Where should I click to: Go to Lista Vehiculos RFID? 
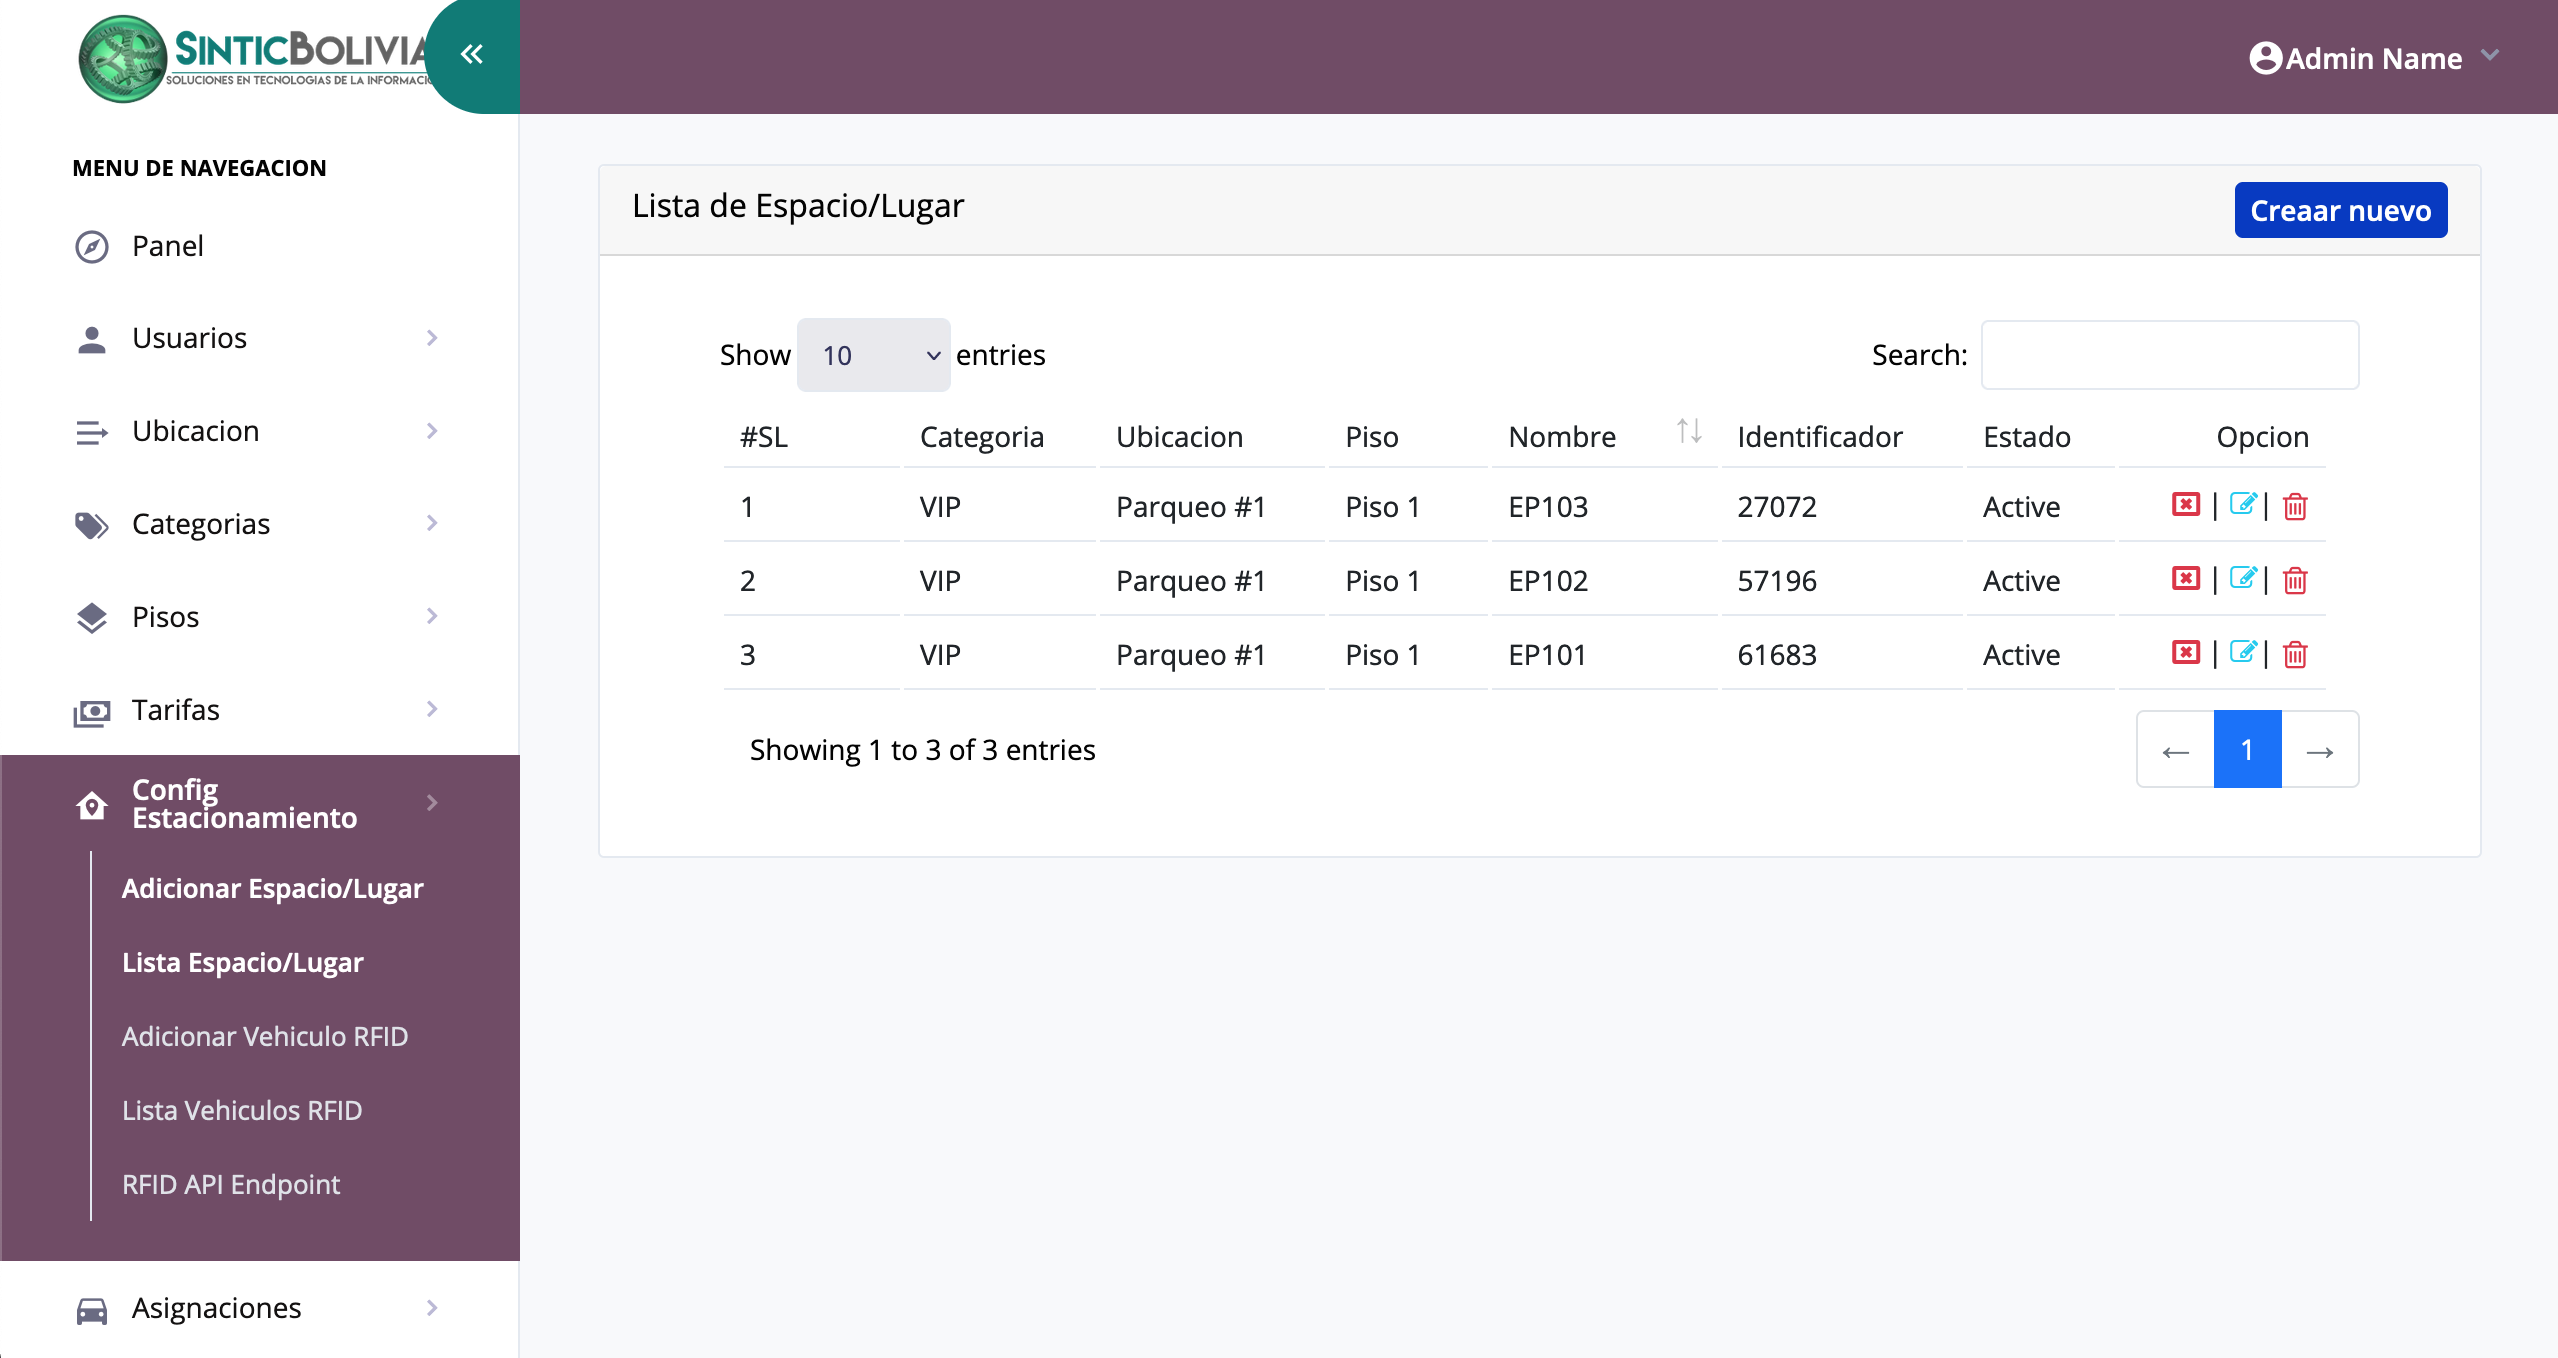(x=242, y=1110)
